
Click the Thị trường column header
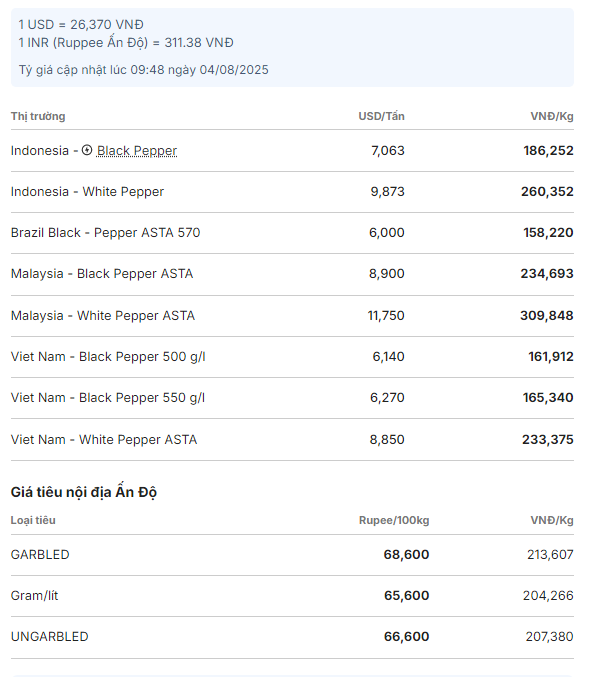pyautogui.click(x=38, y=116)
